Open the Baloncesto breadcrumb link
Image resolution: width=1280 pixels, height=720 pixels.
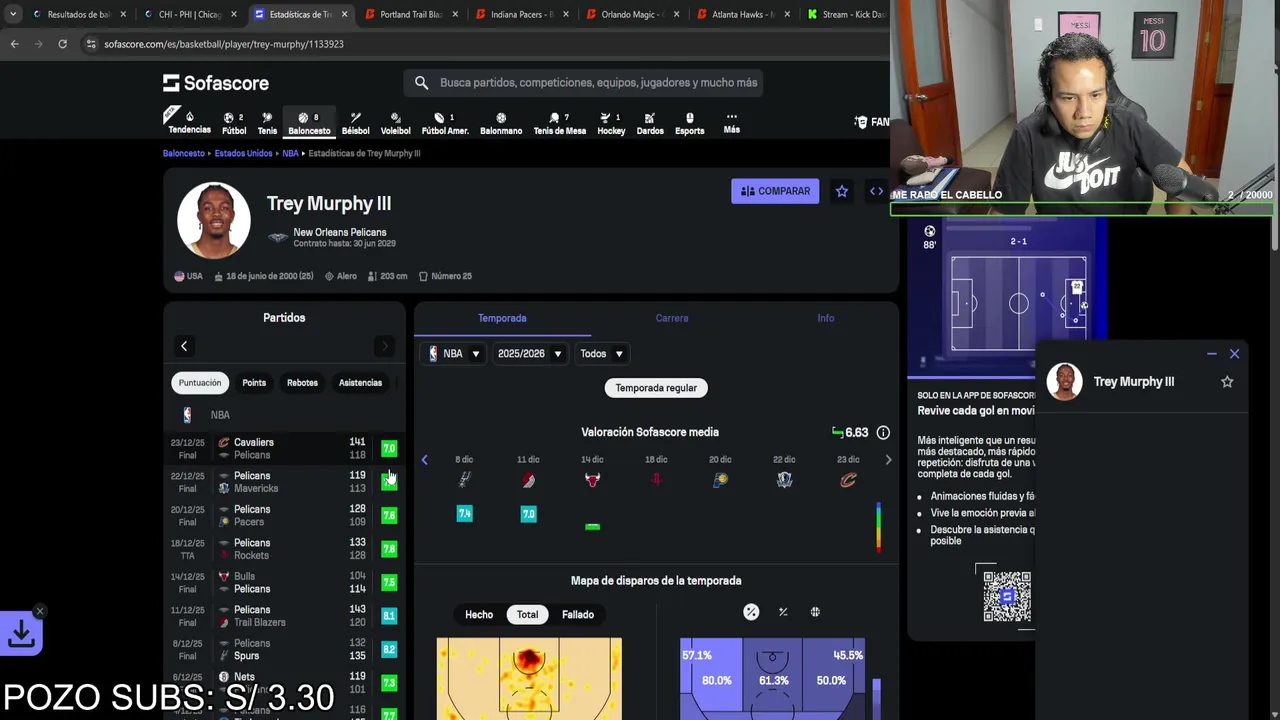[183, 153]
